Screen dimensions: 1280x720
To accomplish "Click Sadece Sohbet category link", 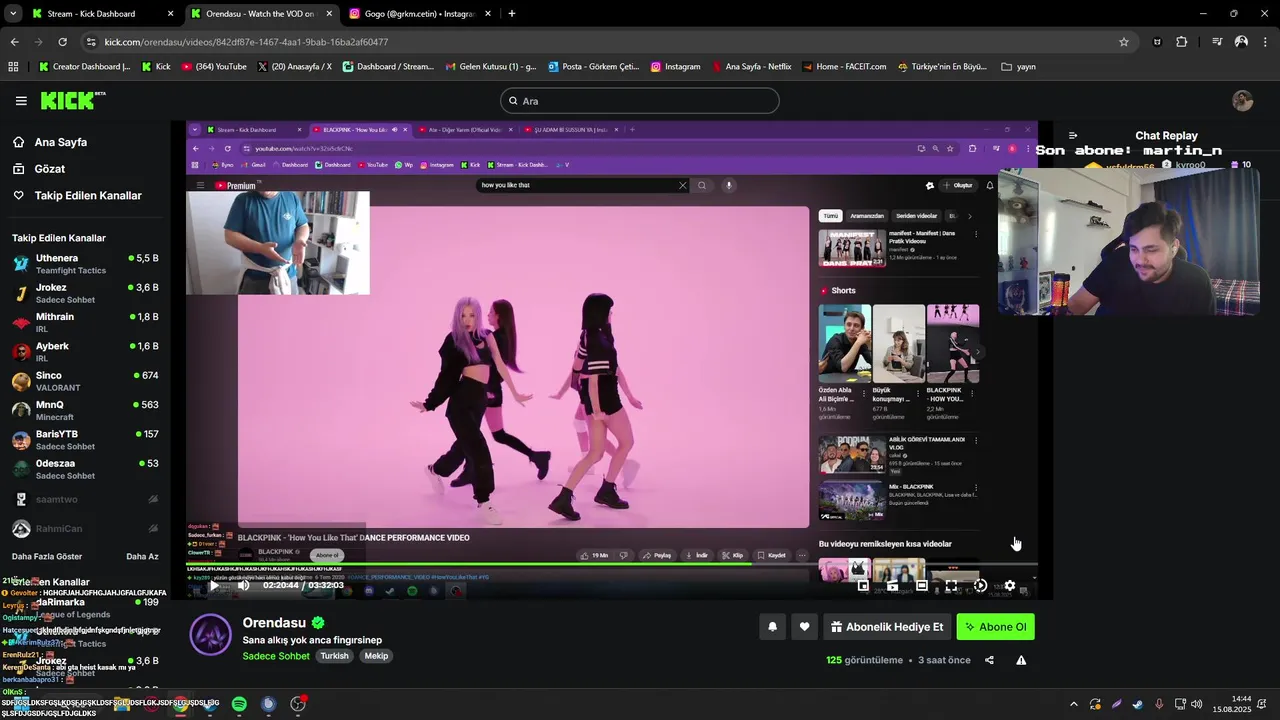I will pyautogui.click(x=276, y=656).
